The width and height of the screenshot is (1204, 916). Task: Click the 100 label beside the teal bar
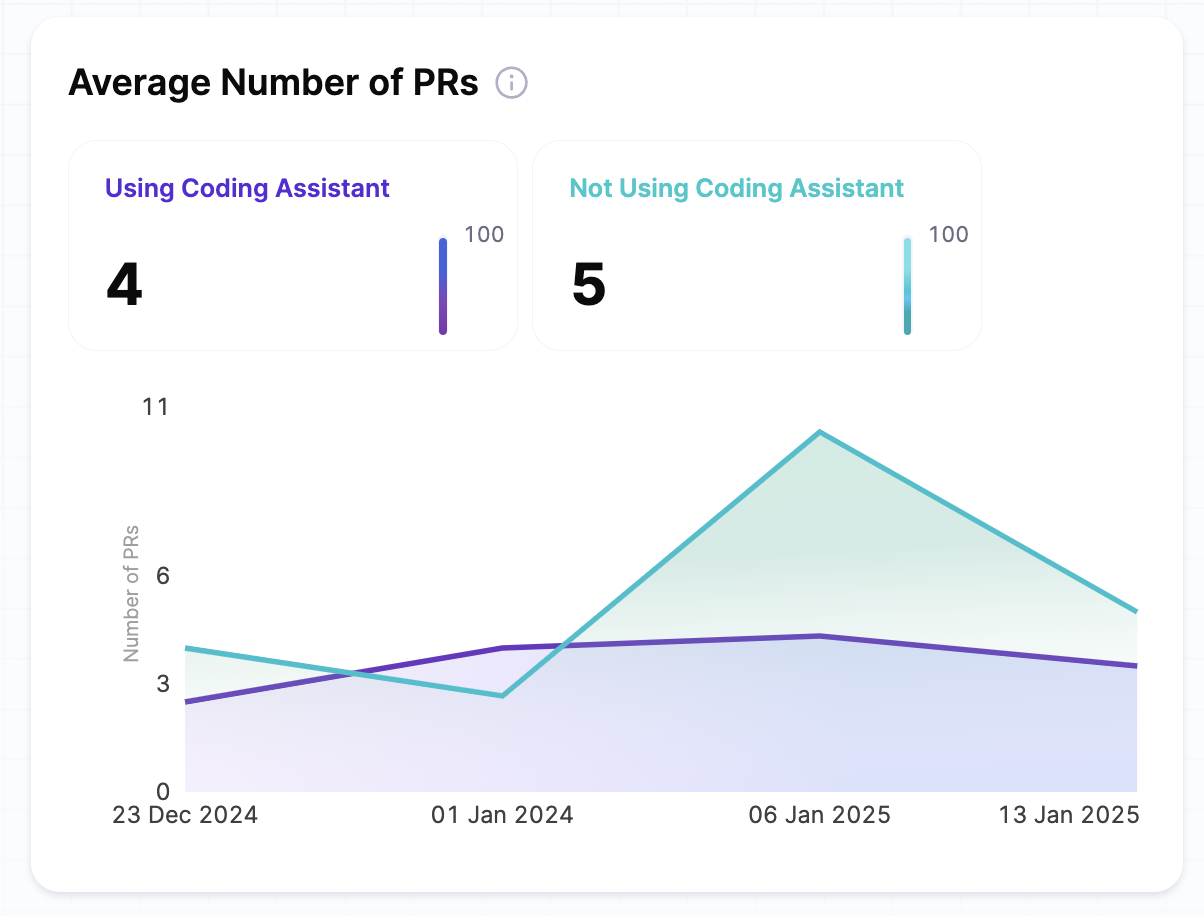click(x=948, y=235)
